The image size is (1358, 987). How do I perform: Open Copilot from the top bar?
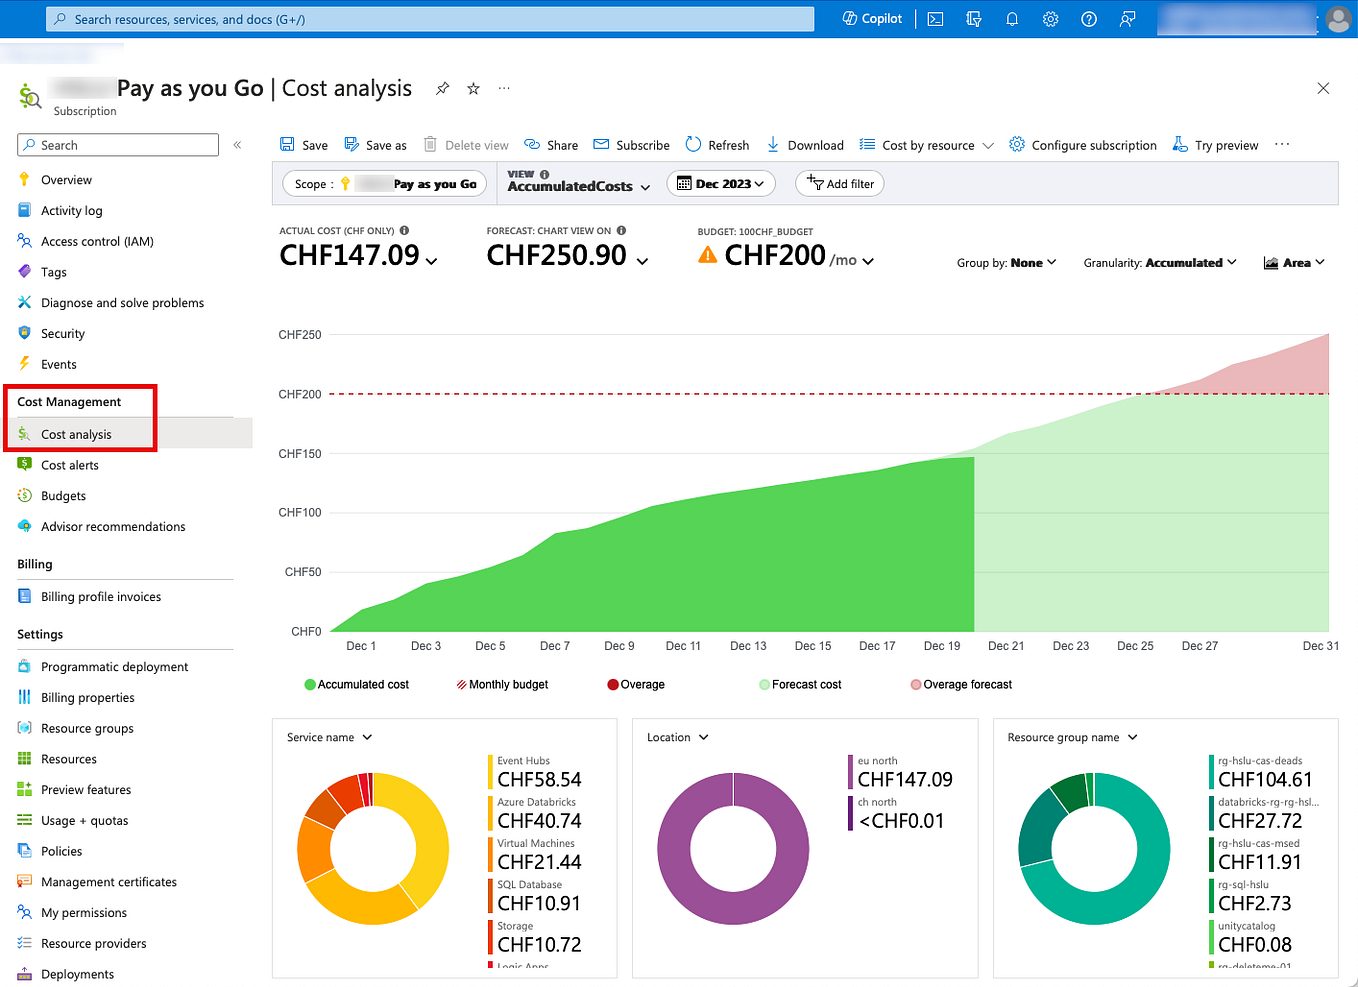coord(870,18)
